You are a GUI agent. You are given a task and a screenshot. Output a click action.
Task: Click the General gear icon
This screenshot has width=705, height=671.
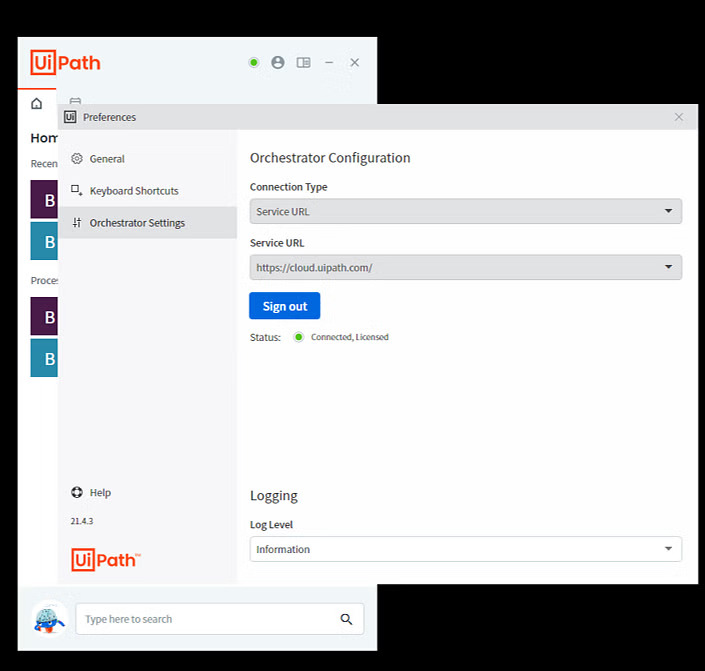pyautogui.click(x=77, y=158)
